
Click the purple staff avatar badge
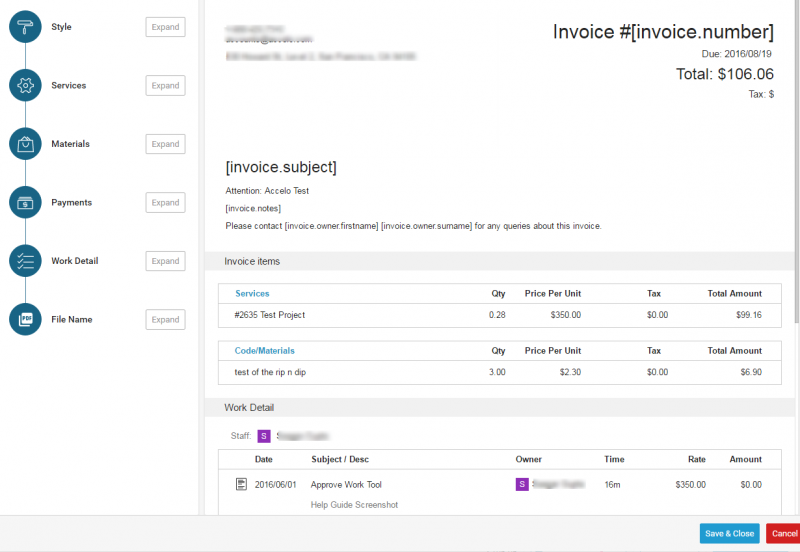click(264, 436)
